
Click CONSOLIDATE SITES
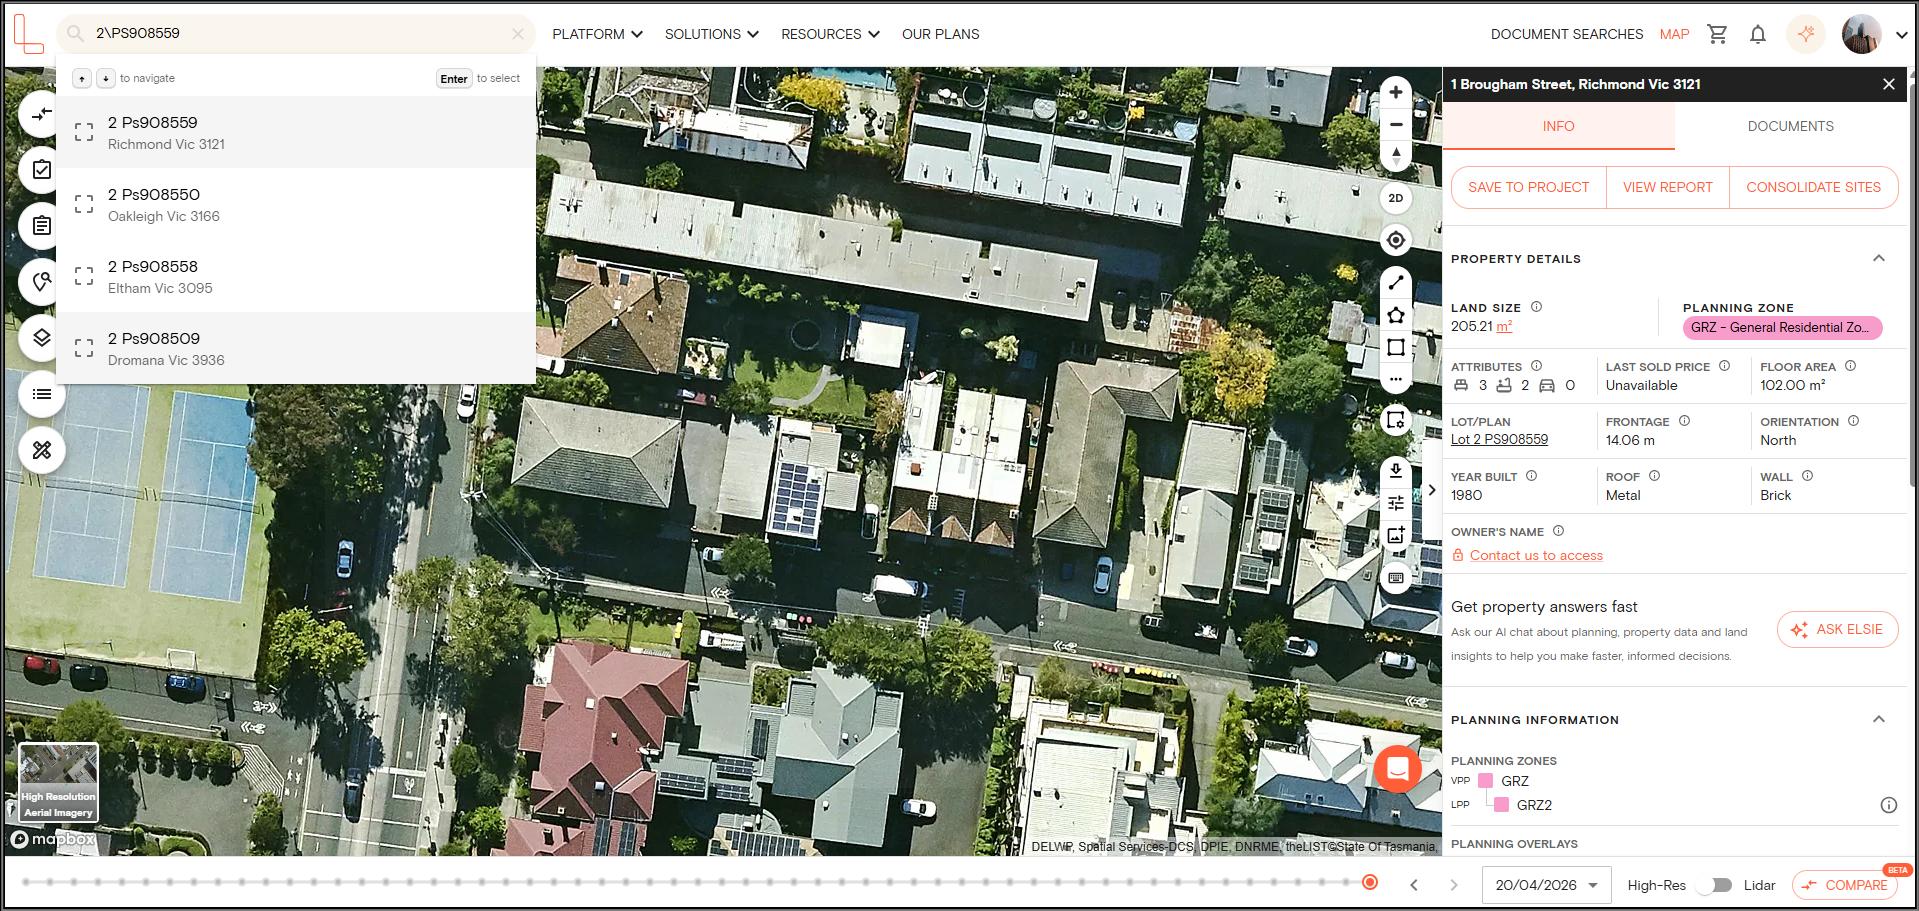(x=1813, y=187)
